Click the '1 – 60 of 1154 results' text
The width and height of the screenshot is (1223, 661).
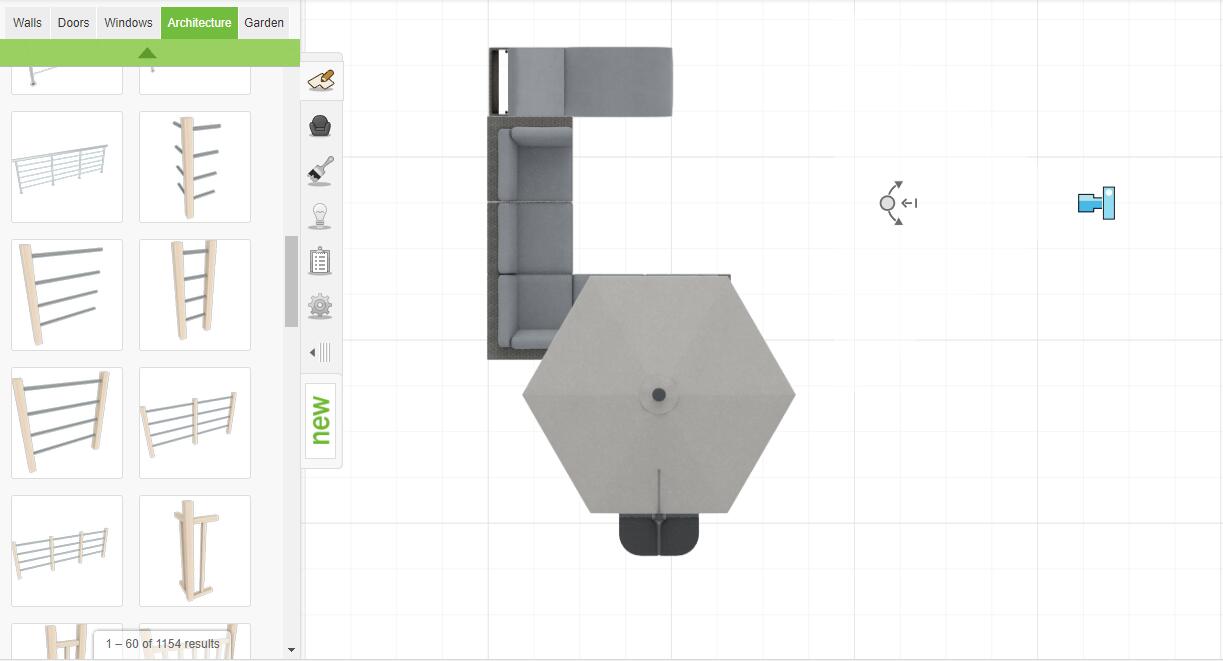point(163,644)
